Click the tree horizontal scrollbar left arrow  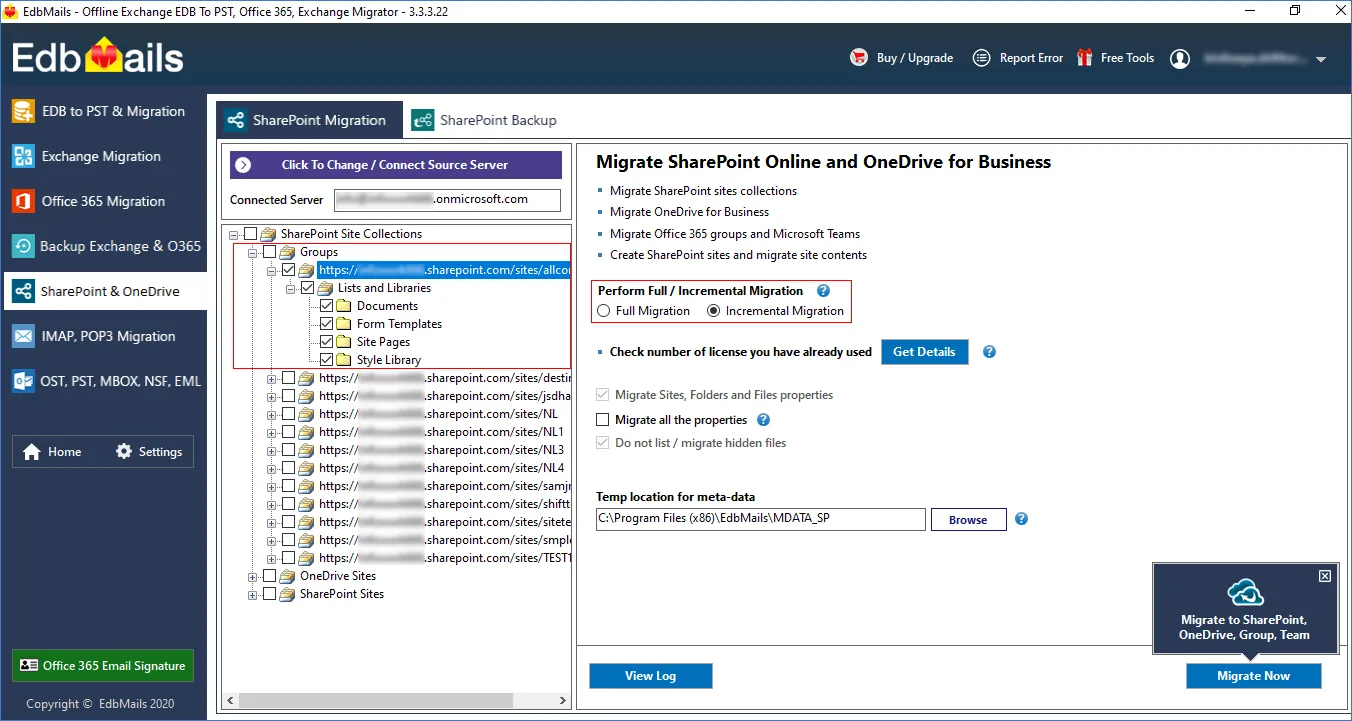[x=230, y=701]
